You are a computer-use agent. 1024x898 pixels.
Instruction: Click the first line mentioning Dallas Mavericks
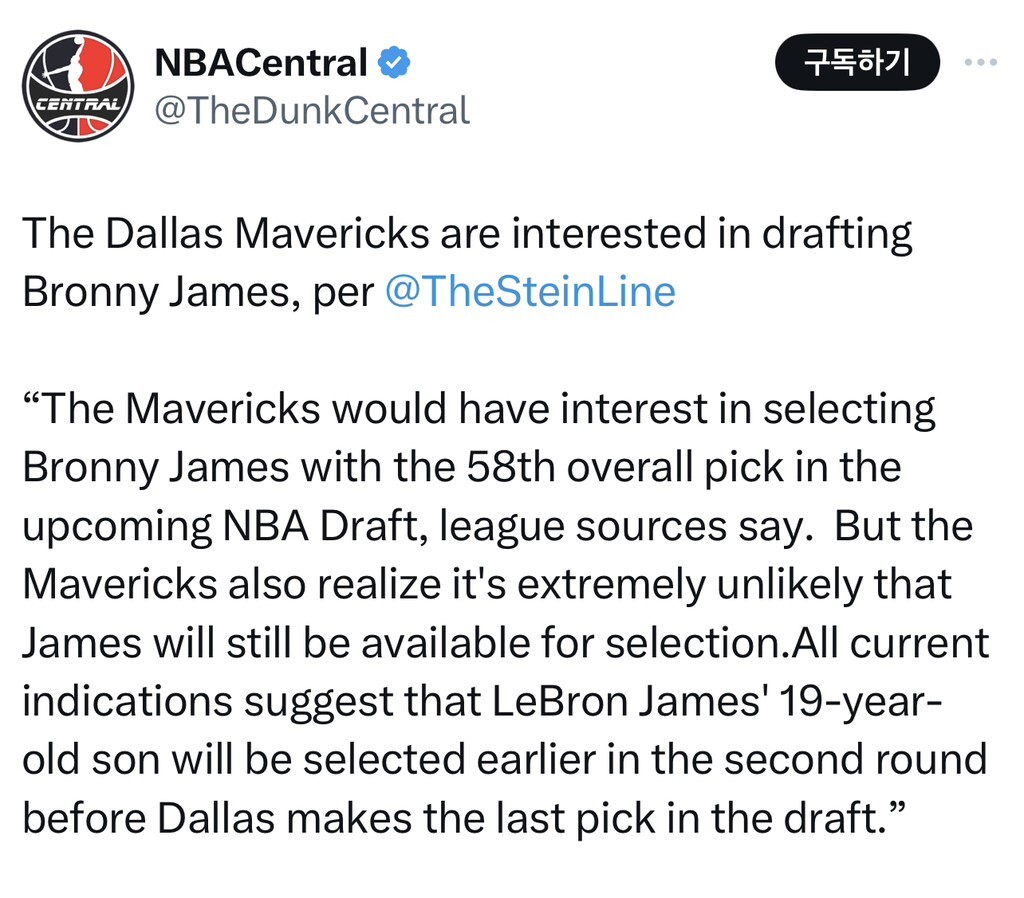pos(466,234)
